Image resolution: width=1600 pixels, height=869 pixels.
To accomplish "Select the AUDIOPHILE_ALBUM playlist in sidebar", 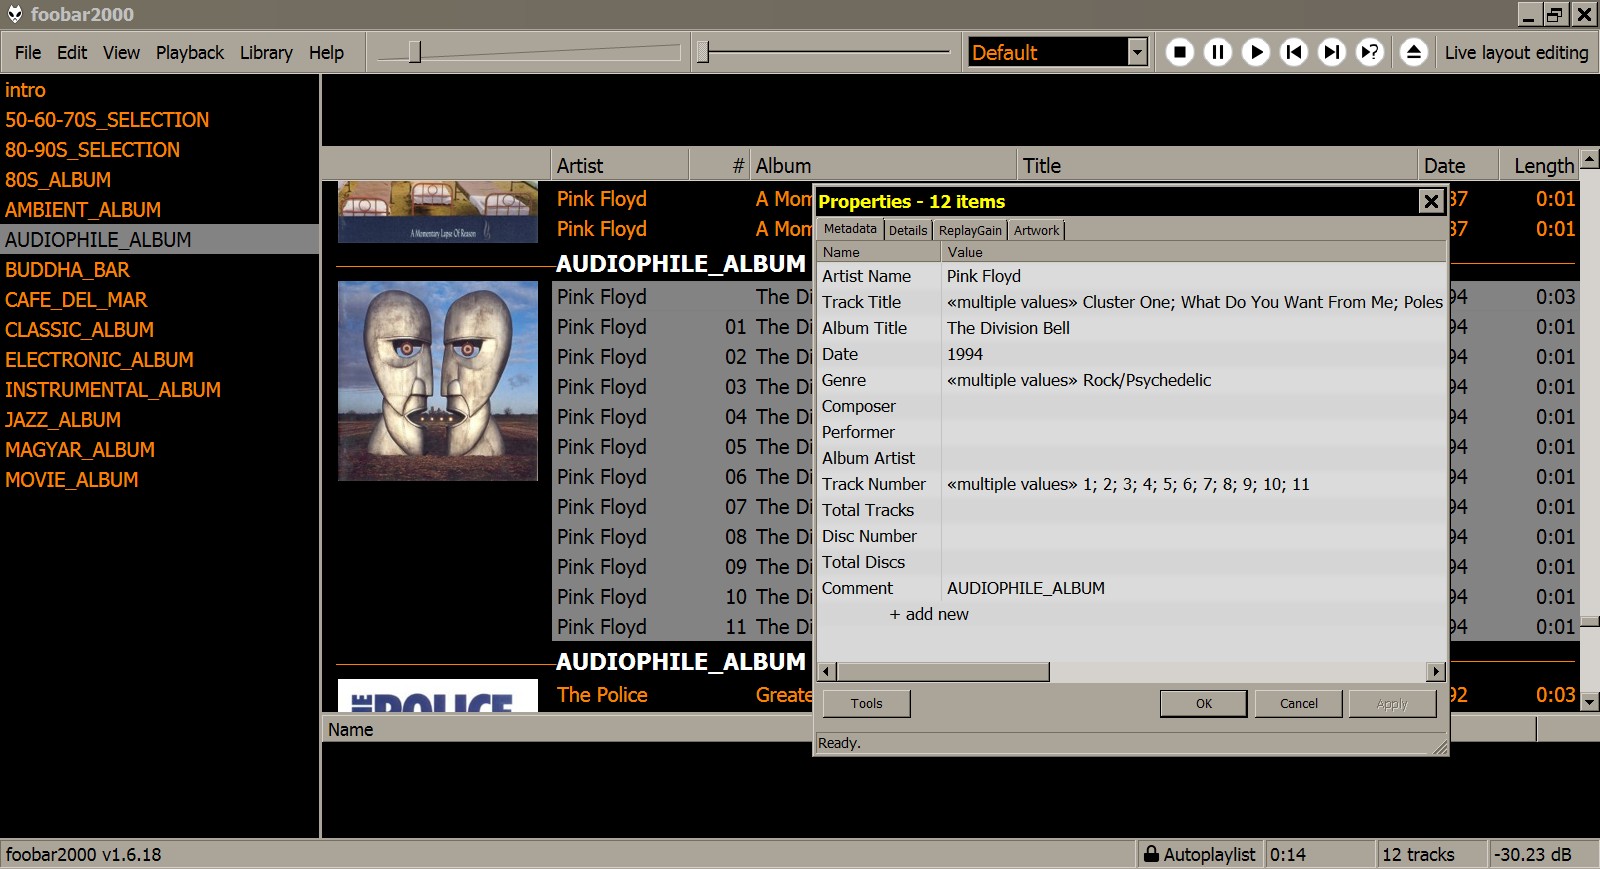I will [159, 240].
